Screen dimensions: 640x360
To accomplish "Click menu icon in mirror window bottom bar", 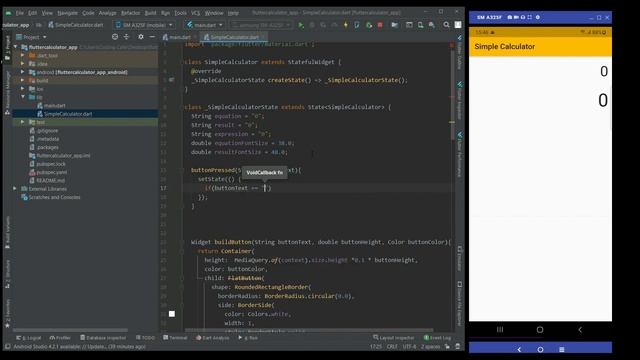I will point(562,350).
